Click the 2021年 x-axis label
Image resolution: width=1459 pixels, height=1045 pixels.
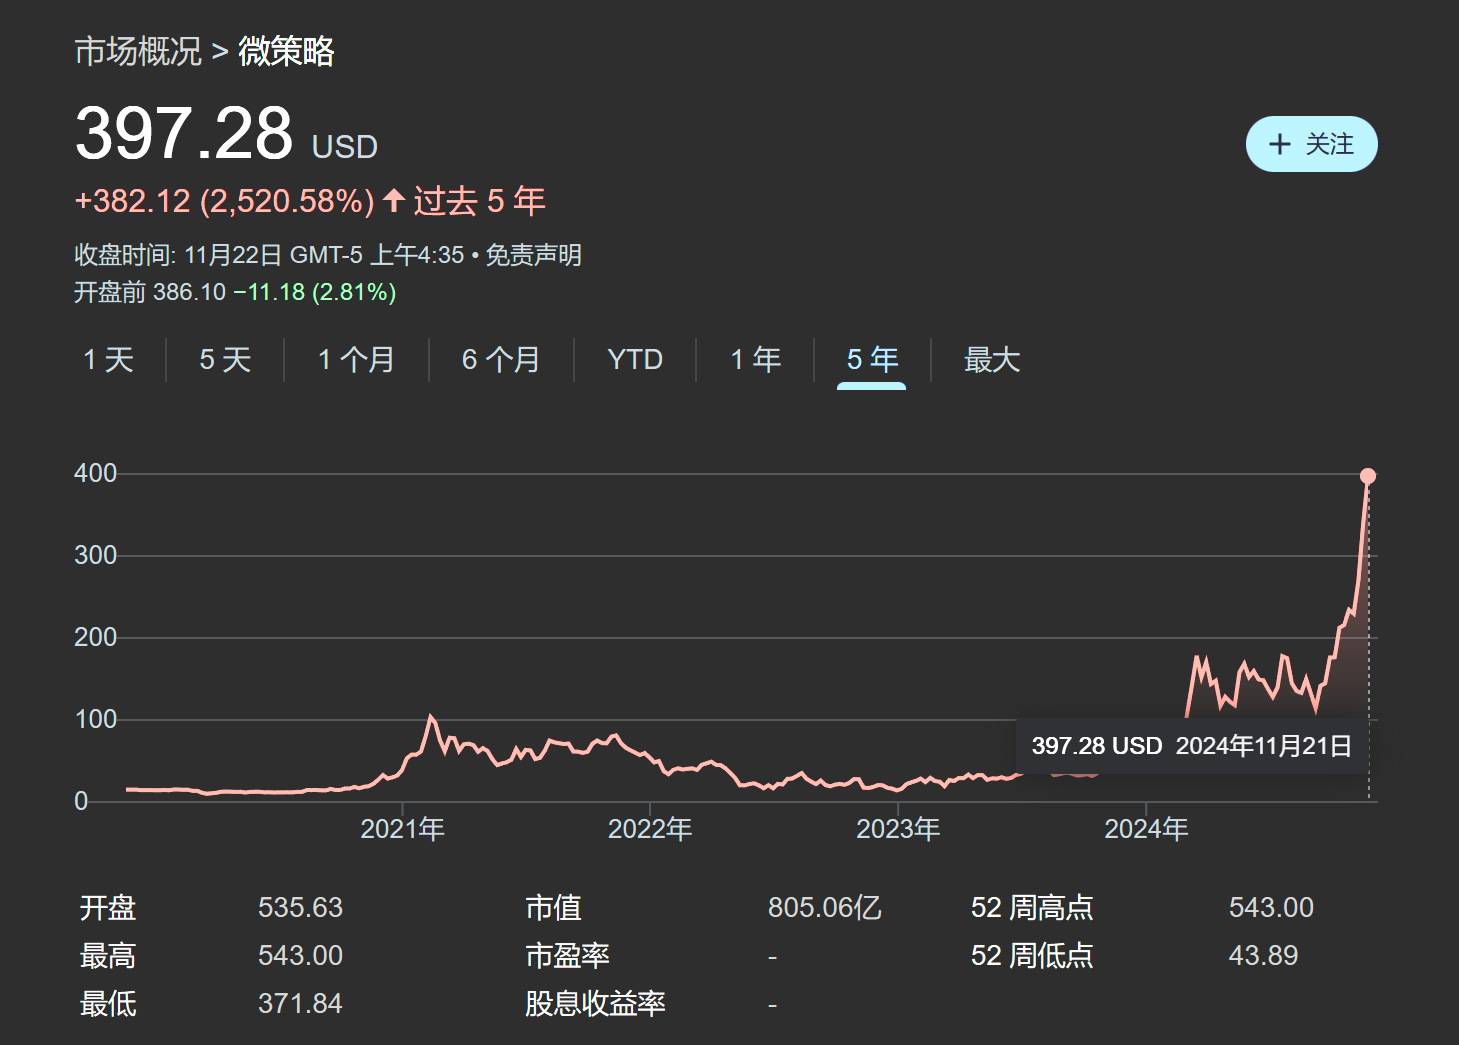[402, 829]
